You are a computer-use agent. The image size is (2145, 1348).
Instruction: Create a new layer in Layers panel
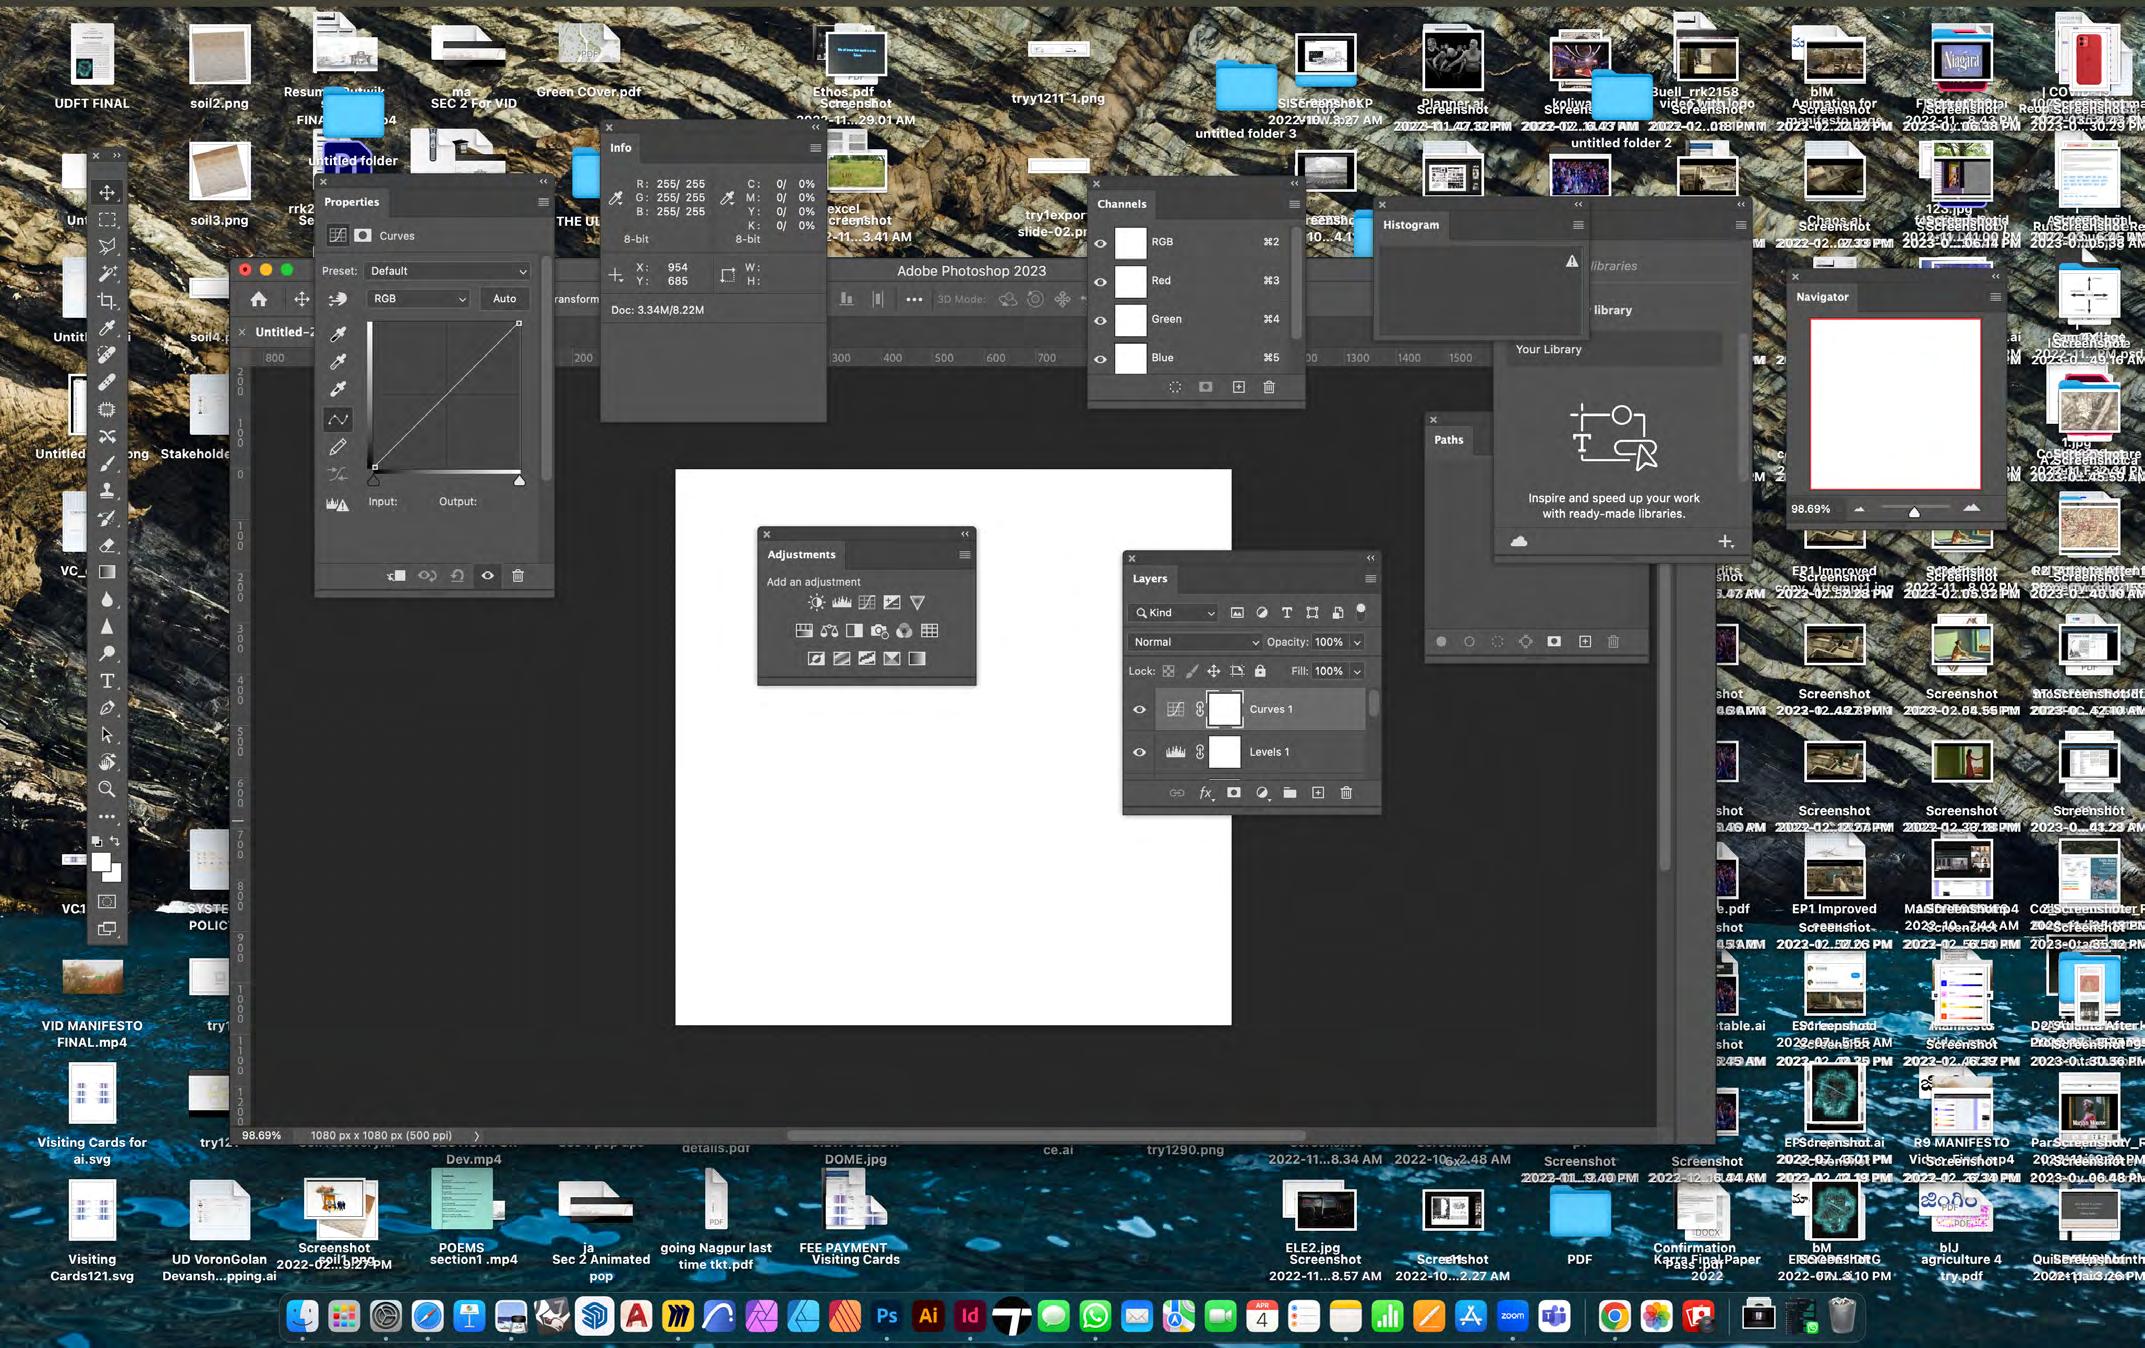pos(1318,793)
